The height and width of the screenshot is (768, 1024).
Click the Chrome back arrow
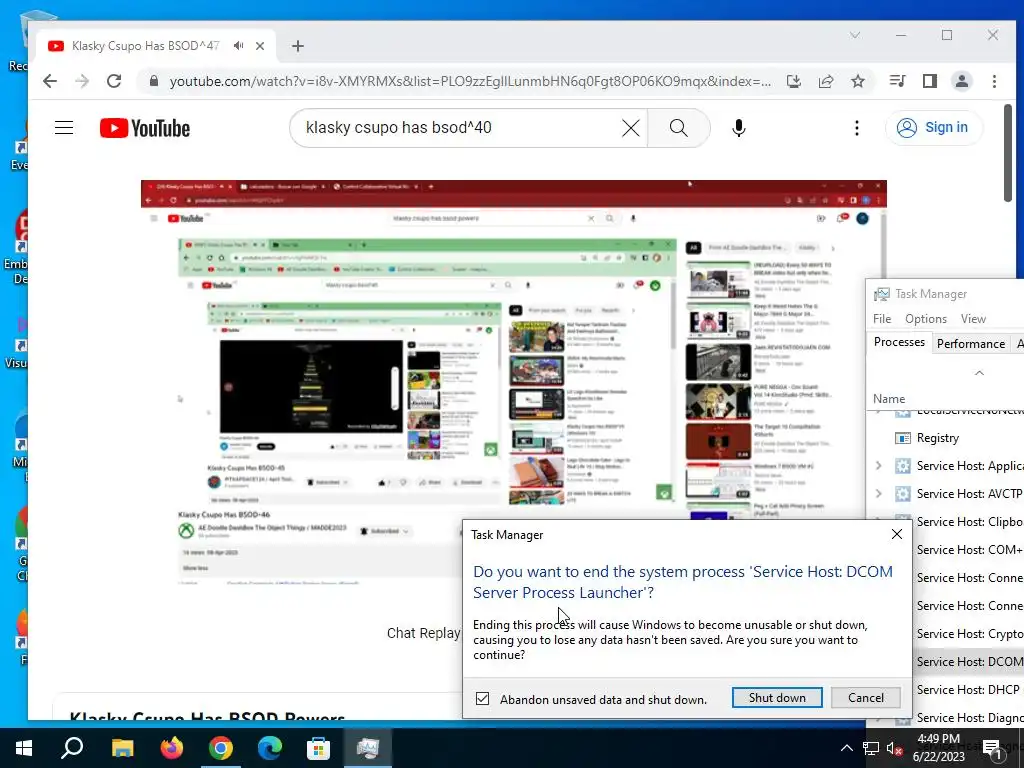point(50,81)
